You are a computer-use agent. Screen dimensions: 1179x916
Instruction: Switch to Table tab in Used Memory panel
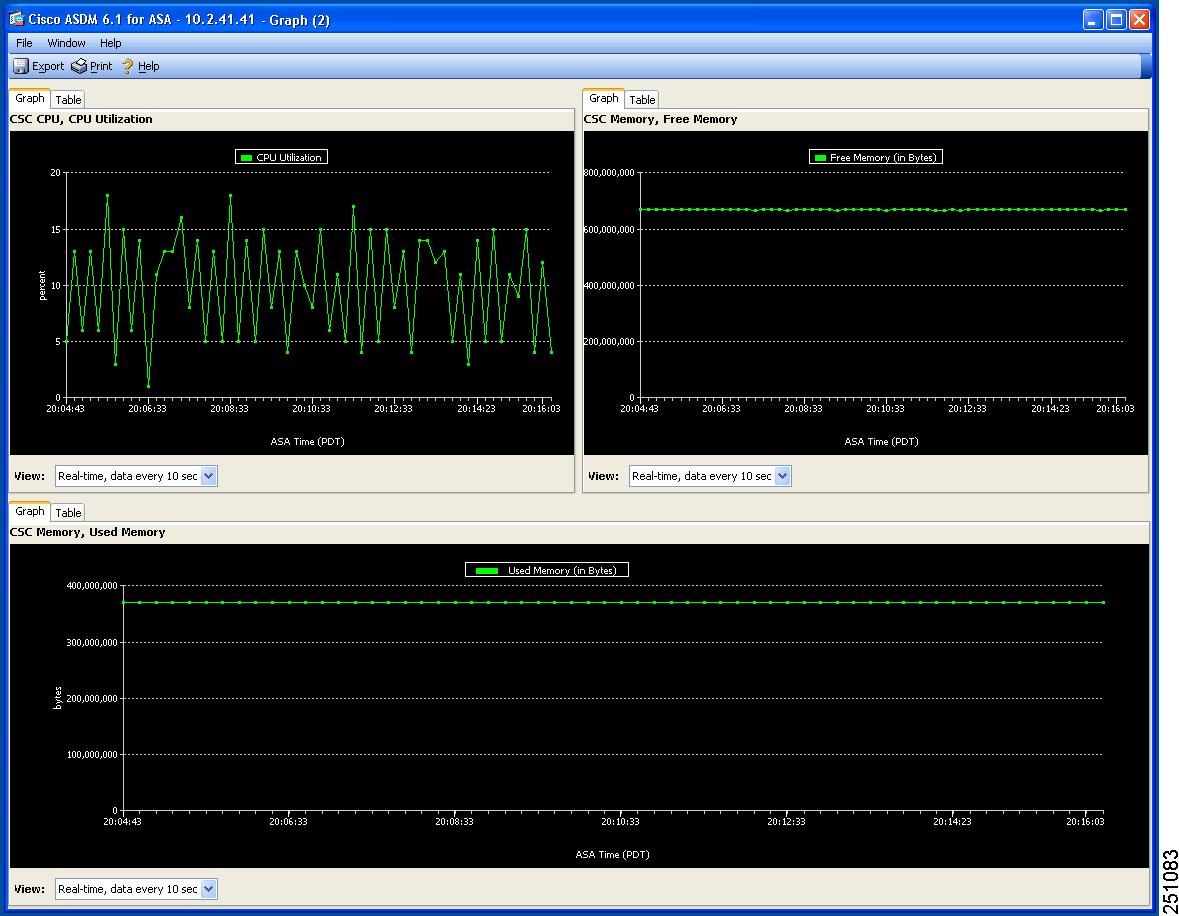click(x=68, y=512)
